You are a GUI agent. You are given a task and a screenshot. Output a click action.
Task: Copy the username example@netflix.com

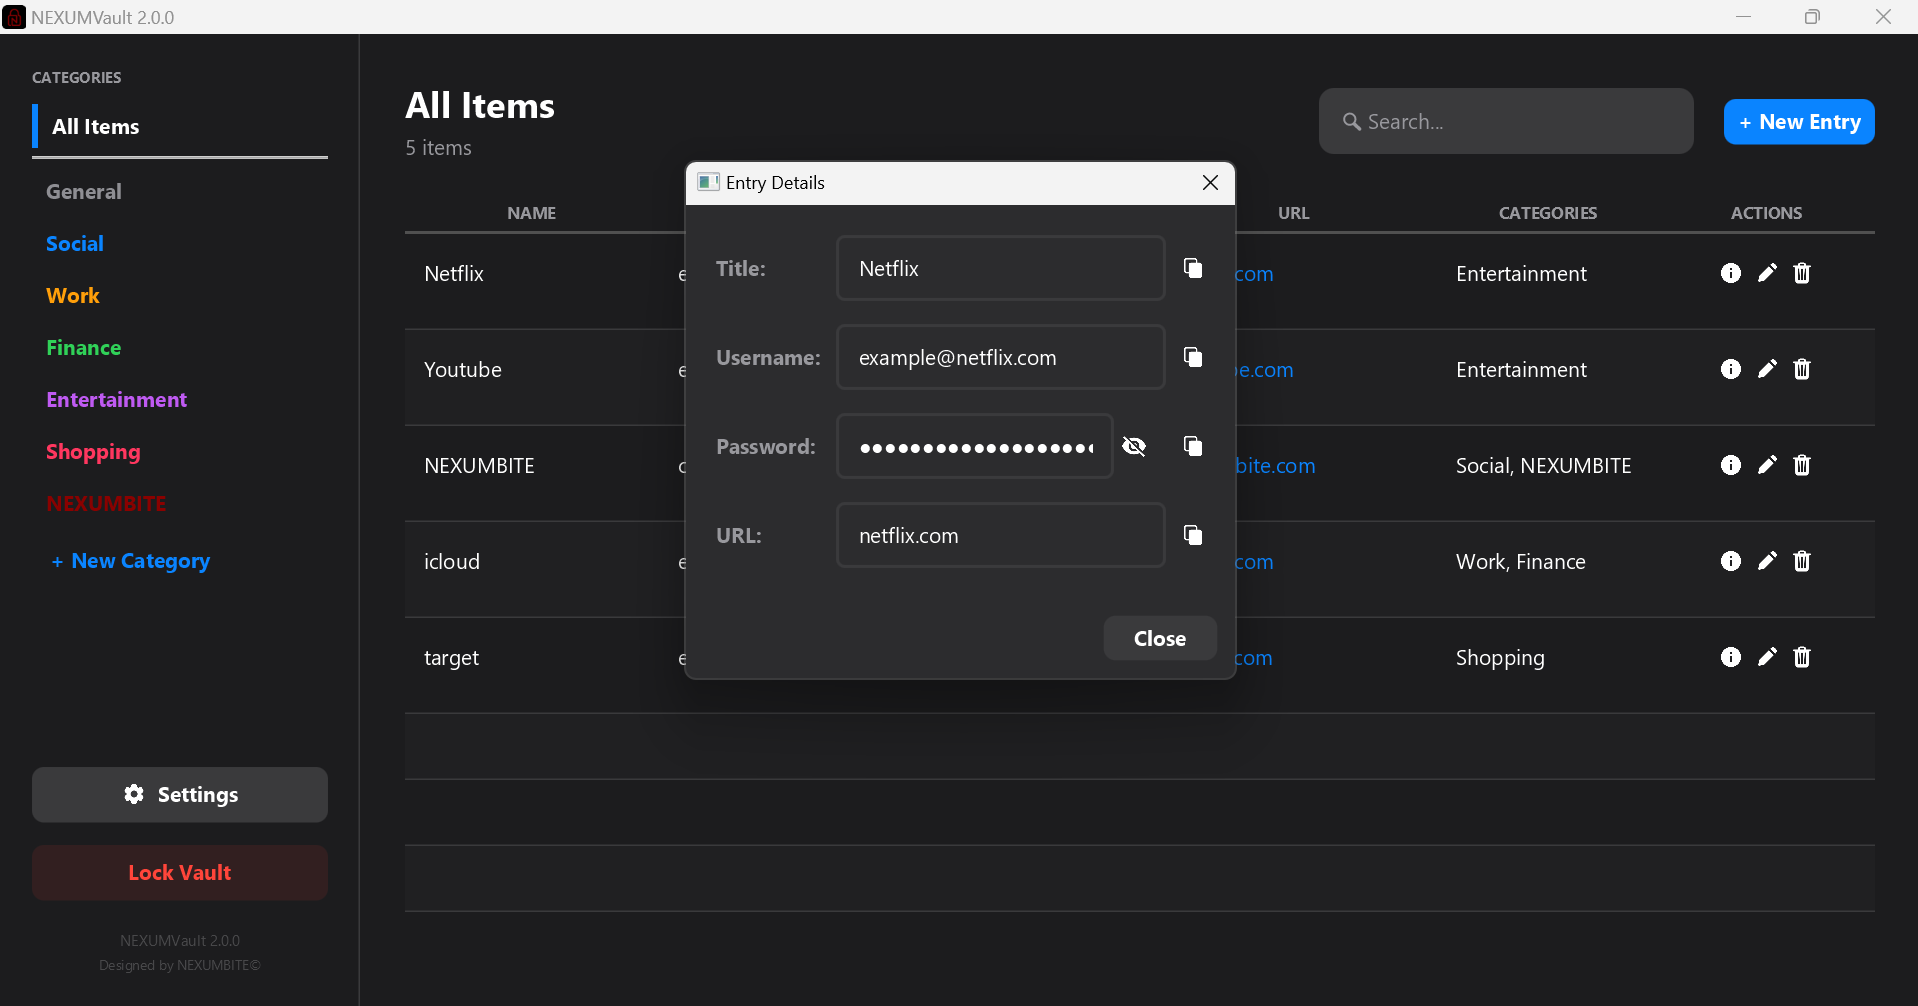click(x=1193, y=357)
